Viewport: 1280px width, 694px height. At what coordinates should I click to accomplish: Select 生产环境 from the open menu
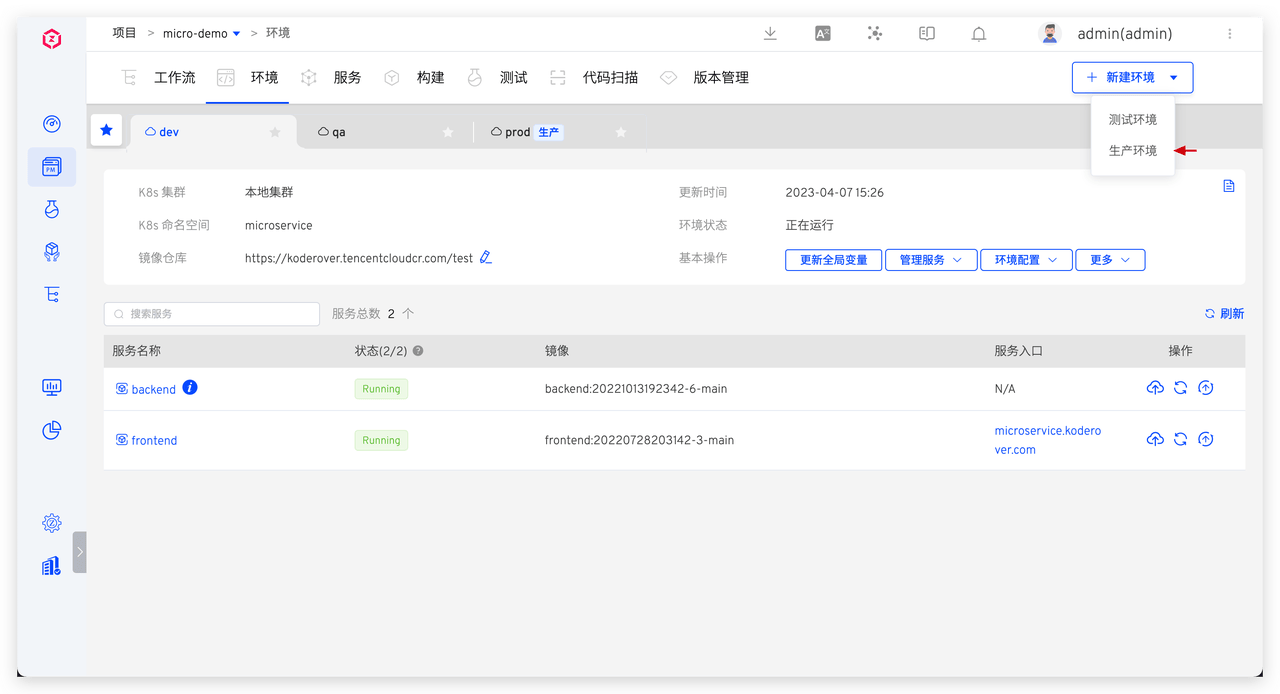pos(1132,150)
